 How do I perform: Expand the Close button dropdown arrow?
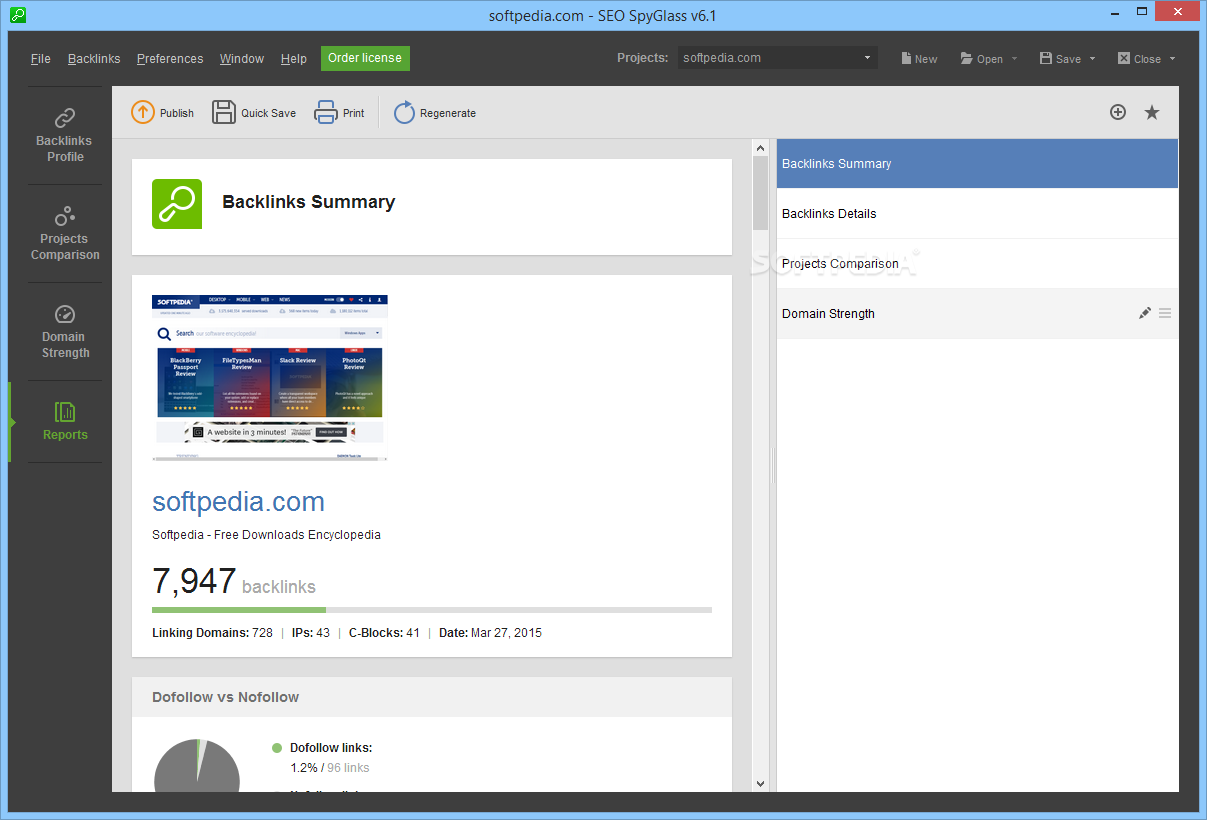[x=1172, y=59]
